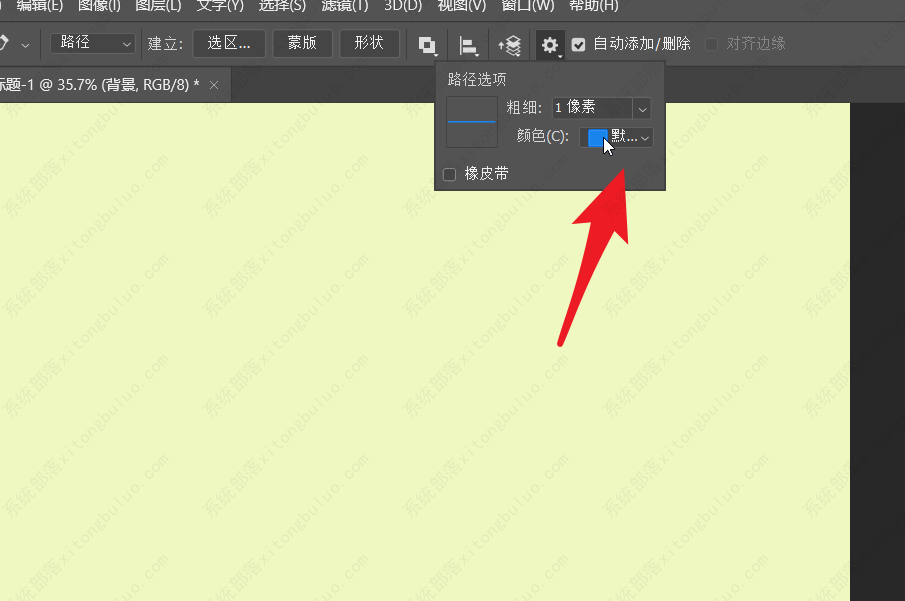Enable the 橡皮带 checkbox

pyautogui.click(x=450, y=174)
